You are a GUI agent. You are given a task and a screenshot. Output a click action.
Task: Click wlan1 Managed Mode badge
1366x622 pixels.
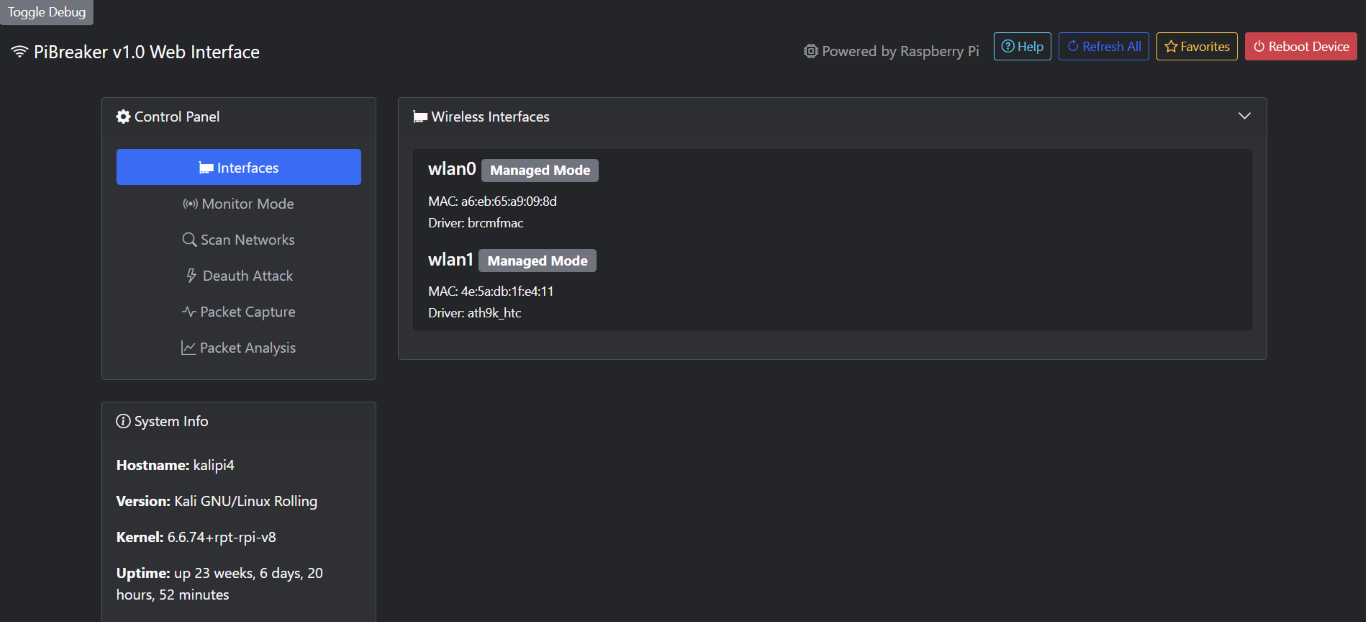coord(537,260)
